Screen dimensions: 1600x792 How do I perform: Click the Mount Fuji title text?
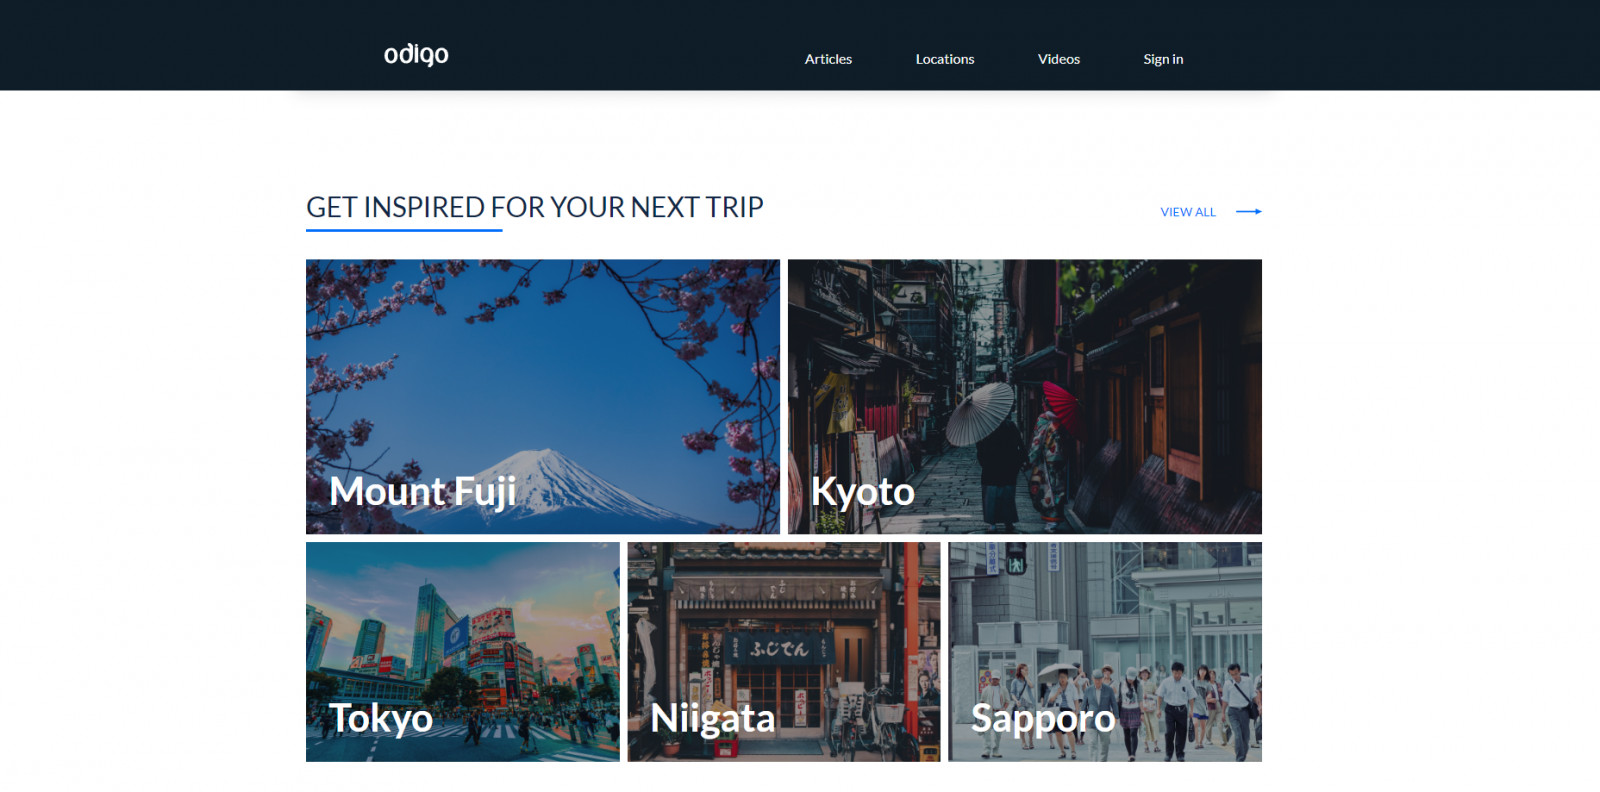[x=423, y=492]
